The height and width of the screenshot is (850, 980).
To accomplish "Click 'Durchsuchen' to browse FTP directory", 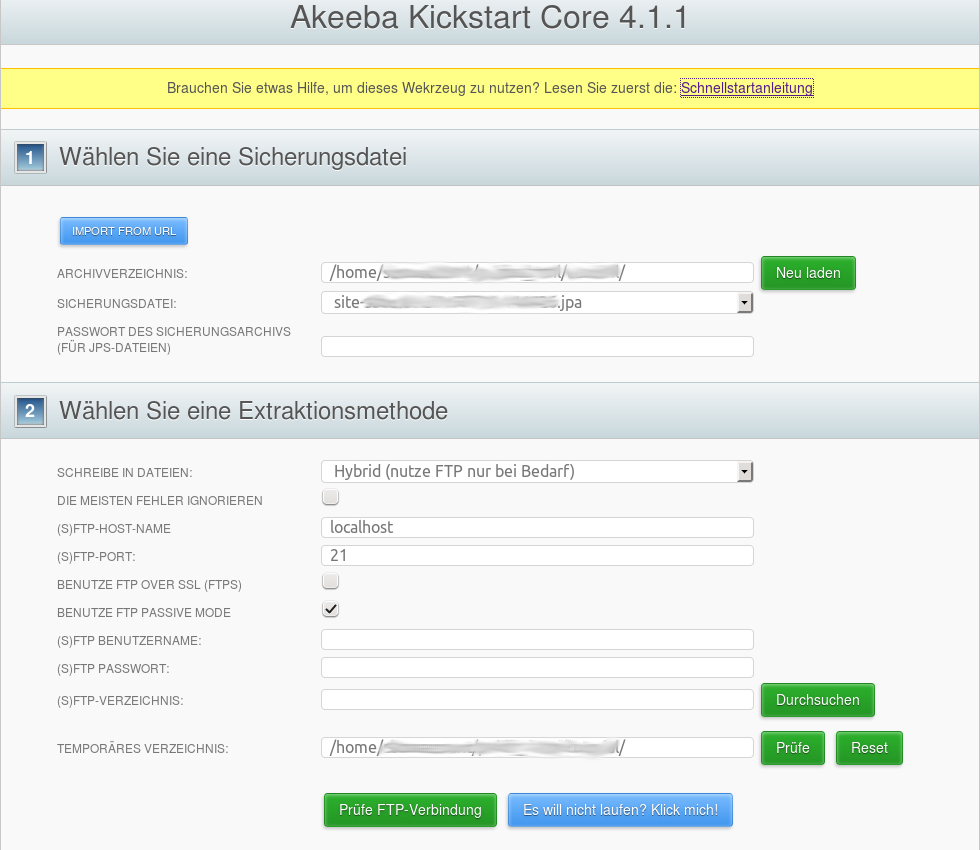I will click(817, 700).
